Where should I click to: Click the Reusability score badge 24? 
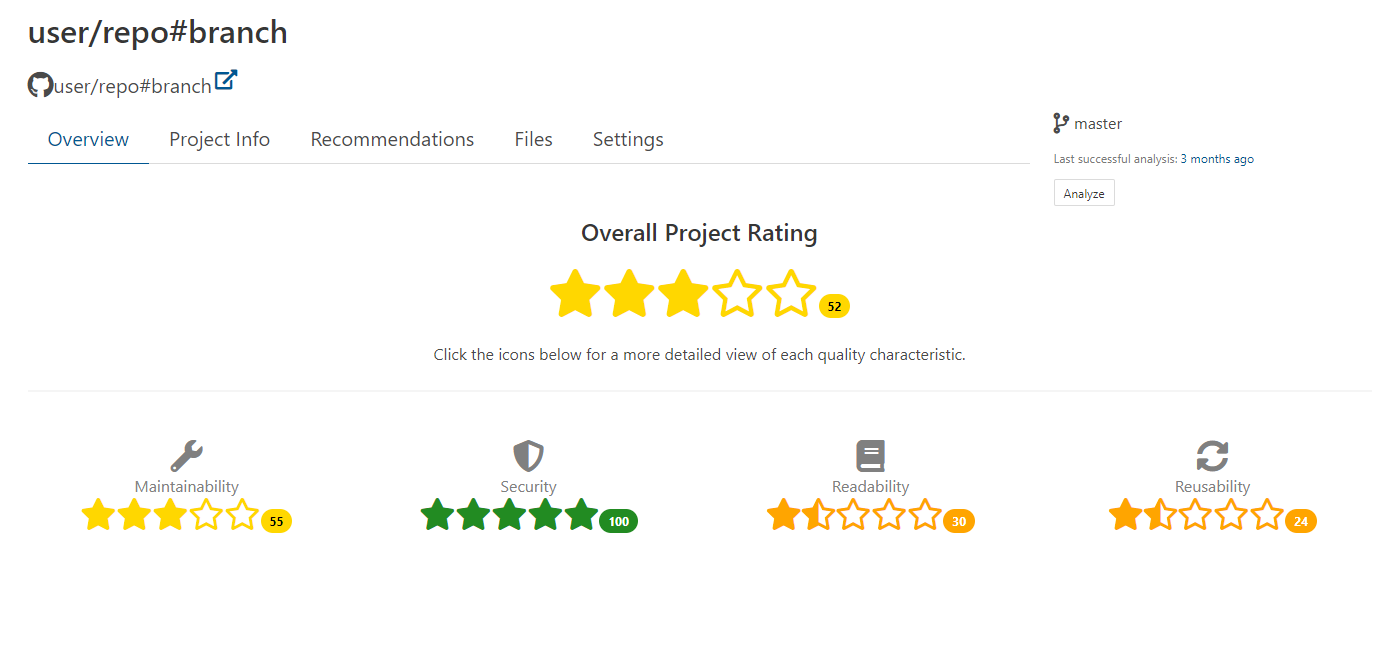1301,521
